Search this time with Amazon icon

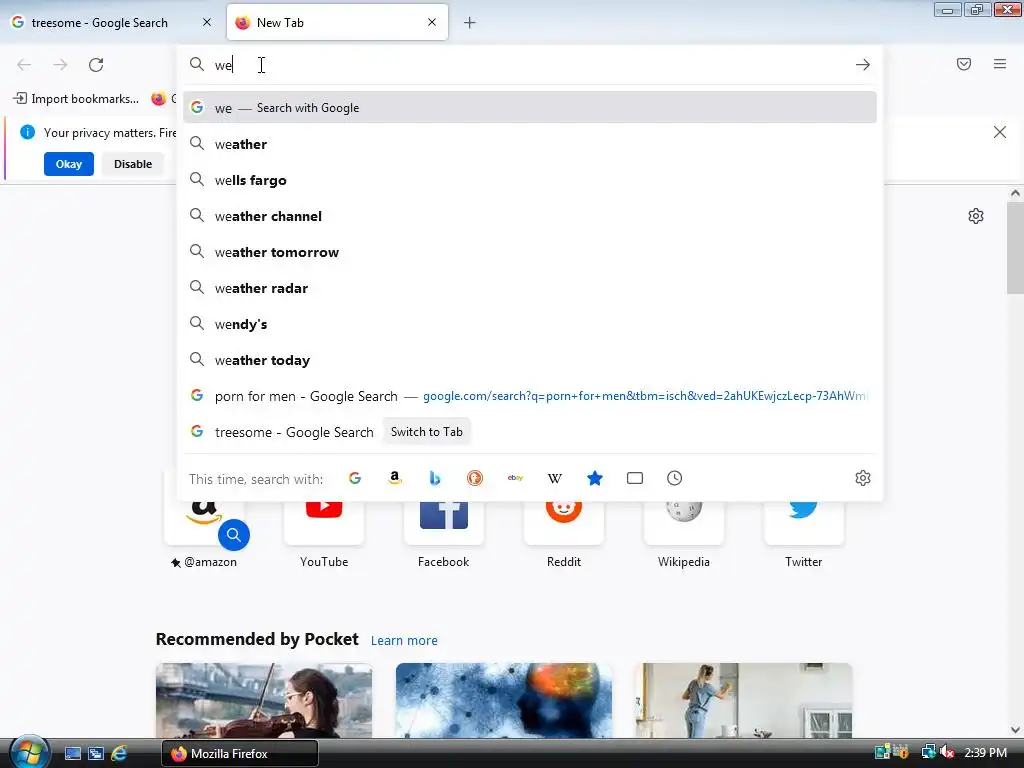[394, 478]
